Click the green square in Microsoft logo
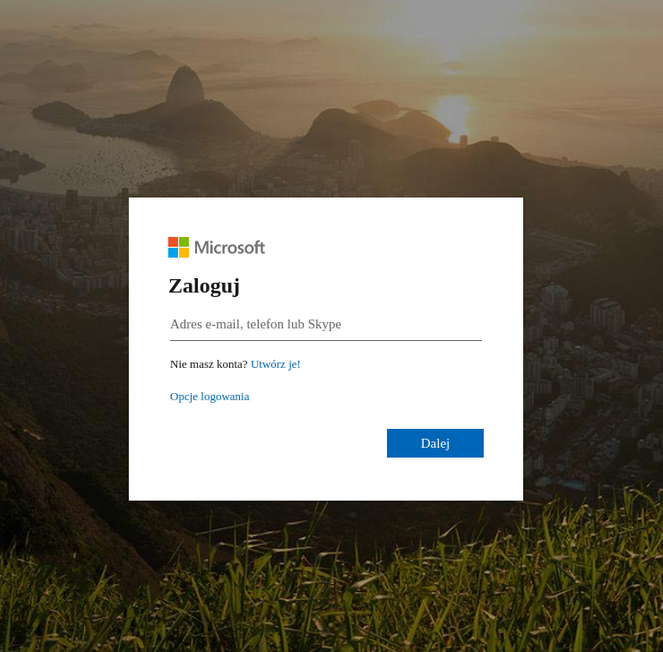The height and width of the screenshot is (652, 663). [184, 242]
